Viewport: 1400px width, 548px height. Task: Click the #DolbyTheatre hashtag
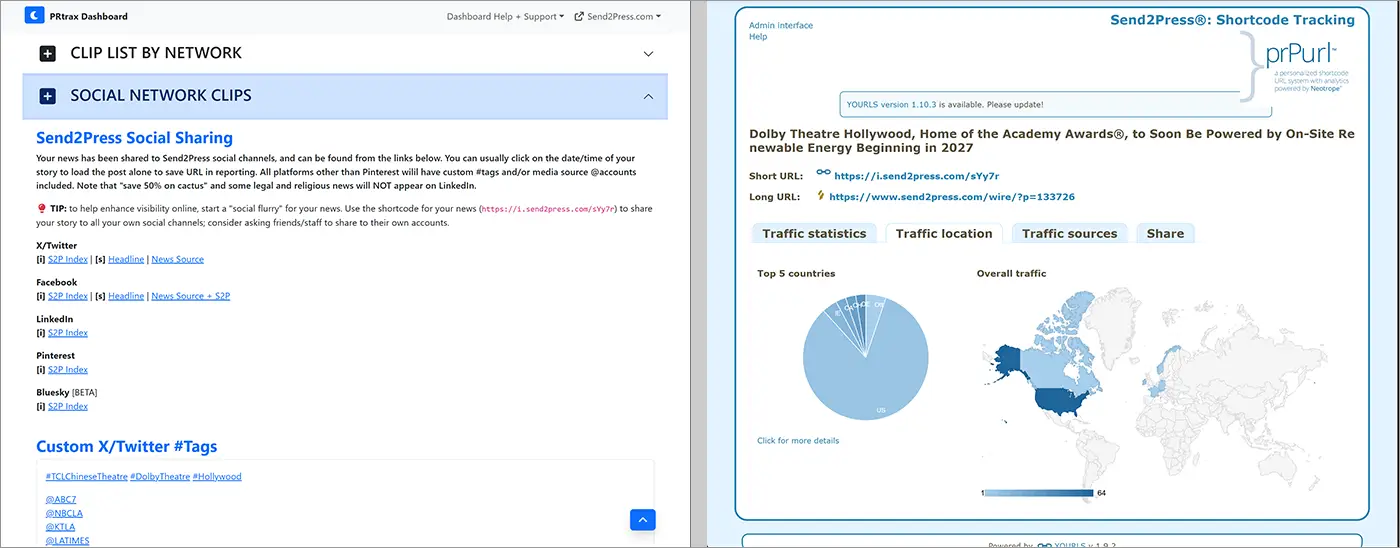[x=160, y=477]
